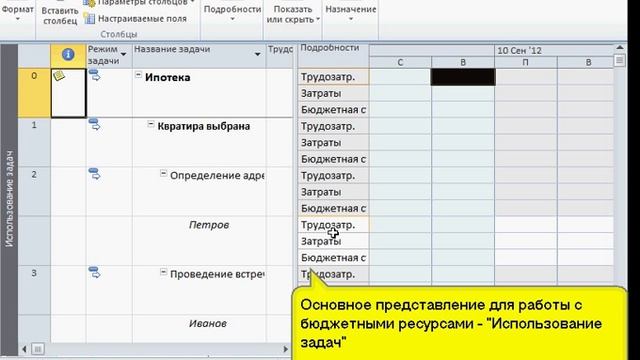Viewport: 640px width, 360px height.
Task: Open the Название задачи column filter arrow
Action: [x=258, y=54]
